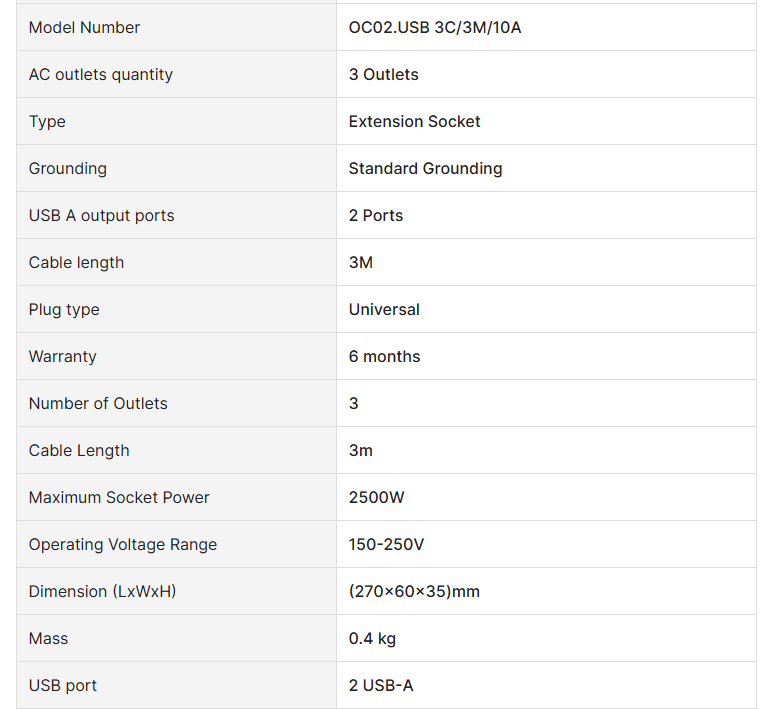Click the AC outlets quantity label

pos(100,74)
